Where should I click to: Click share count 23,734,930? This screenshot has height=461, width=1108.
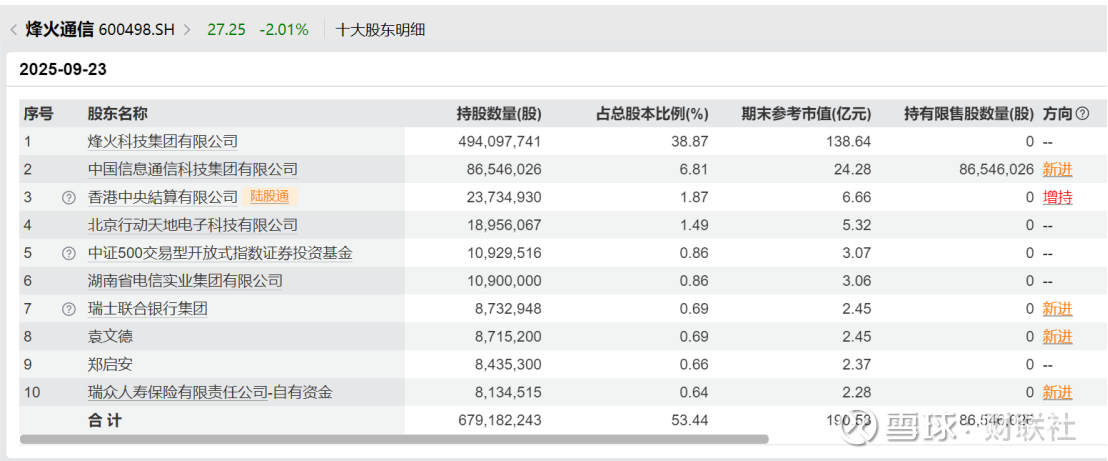pyautogui.click(x=504, y=197)
